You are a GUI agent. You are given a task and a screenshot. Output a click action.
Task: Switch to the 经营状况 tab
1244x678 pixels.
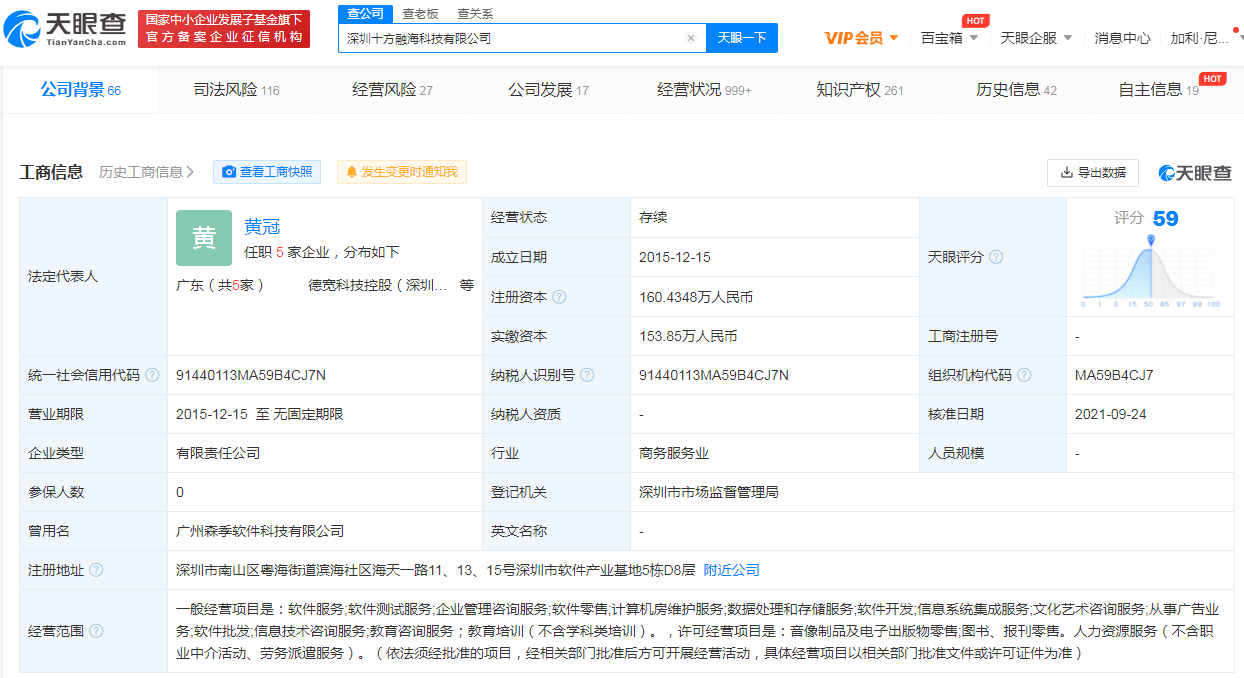click(x=704, y=90)
